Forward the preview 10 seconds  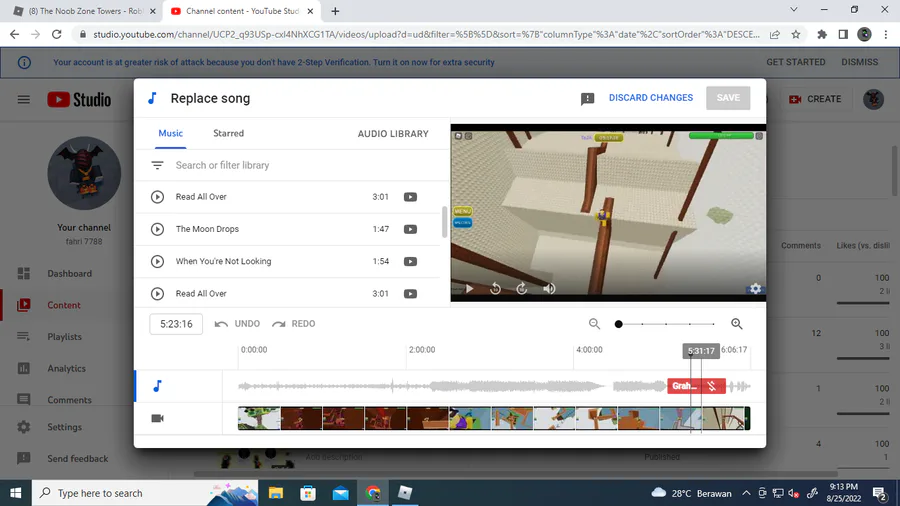point(522,289)
